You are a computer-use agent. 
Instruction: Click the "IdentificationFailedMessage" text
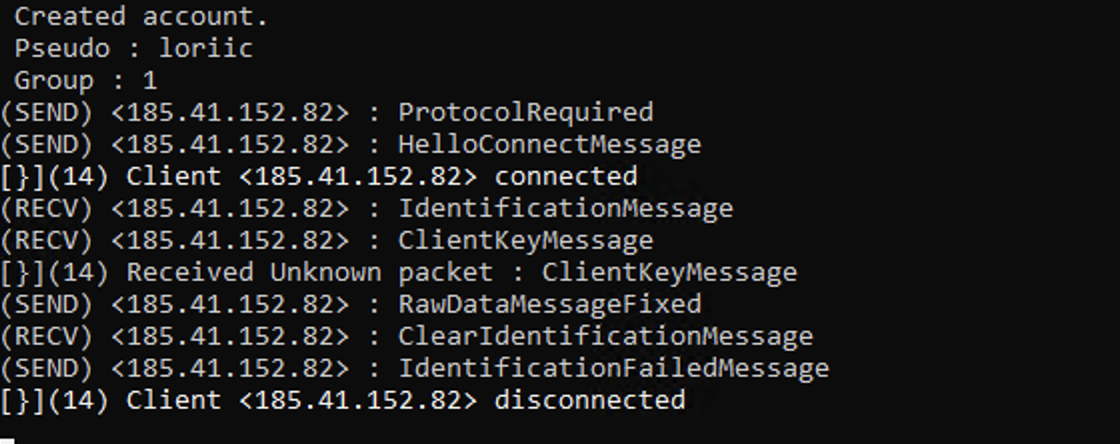[613, 368]
